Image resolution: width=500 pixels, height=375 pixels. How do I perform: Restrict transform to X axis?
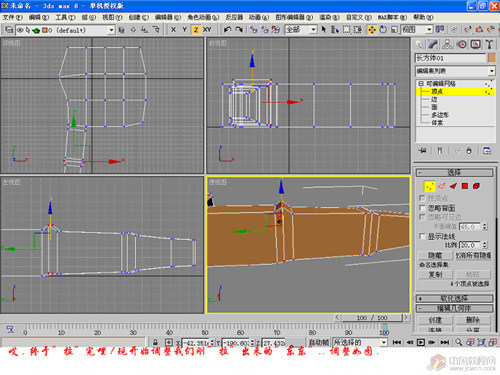[x=173, y=30]
